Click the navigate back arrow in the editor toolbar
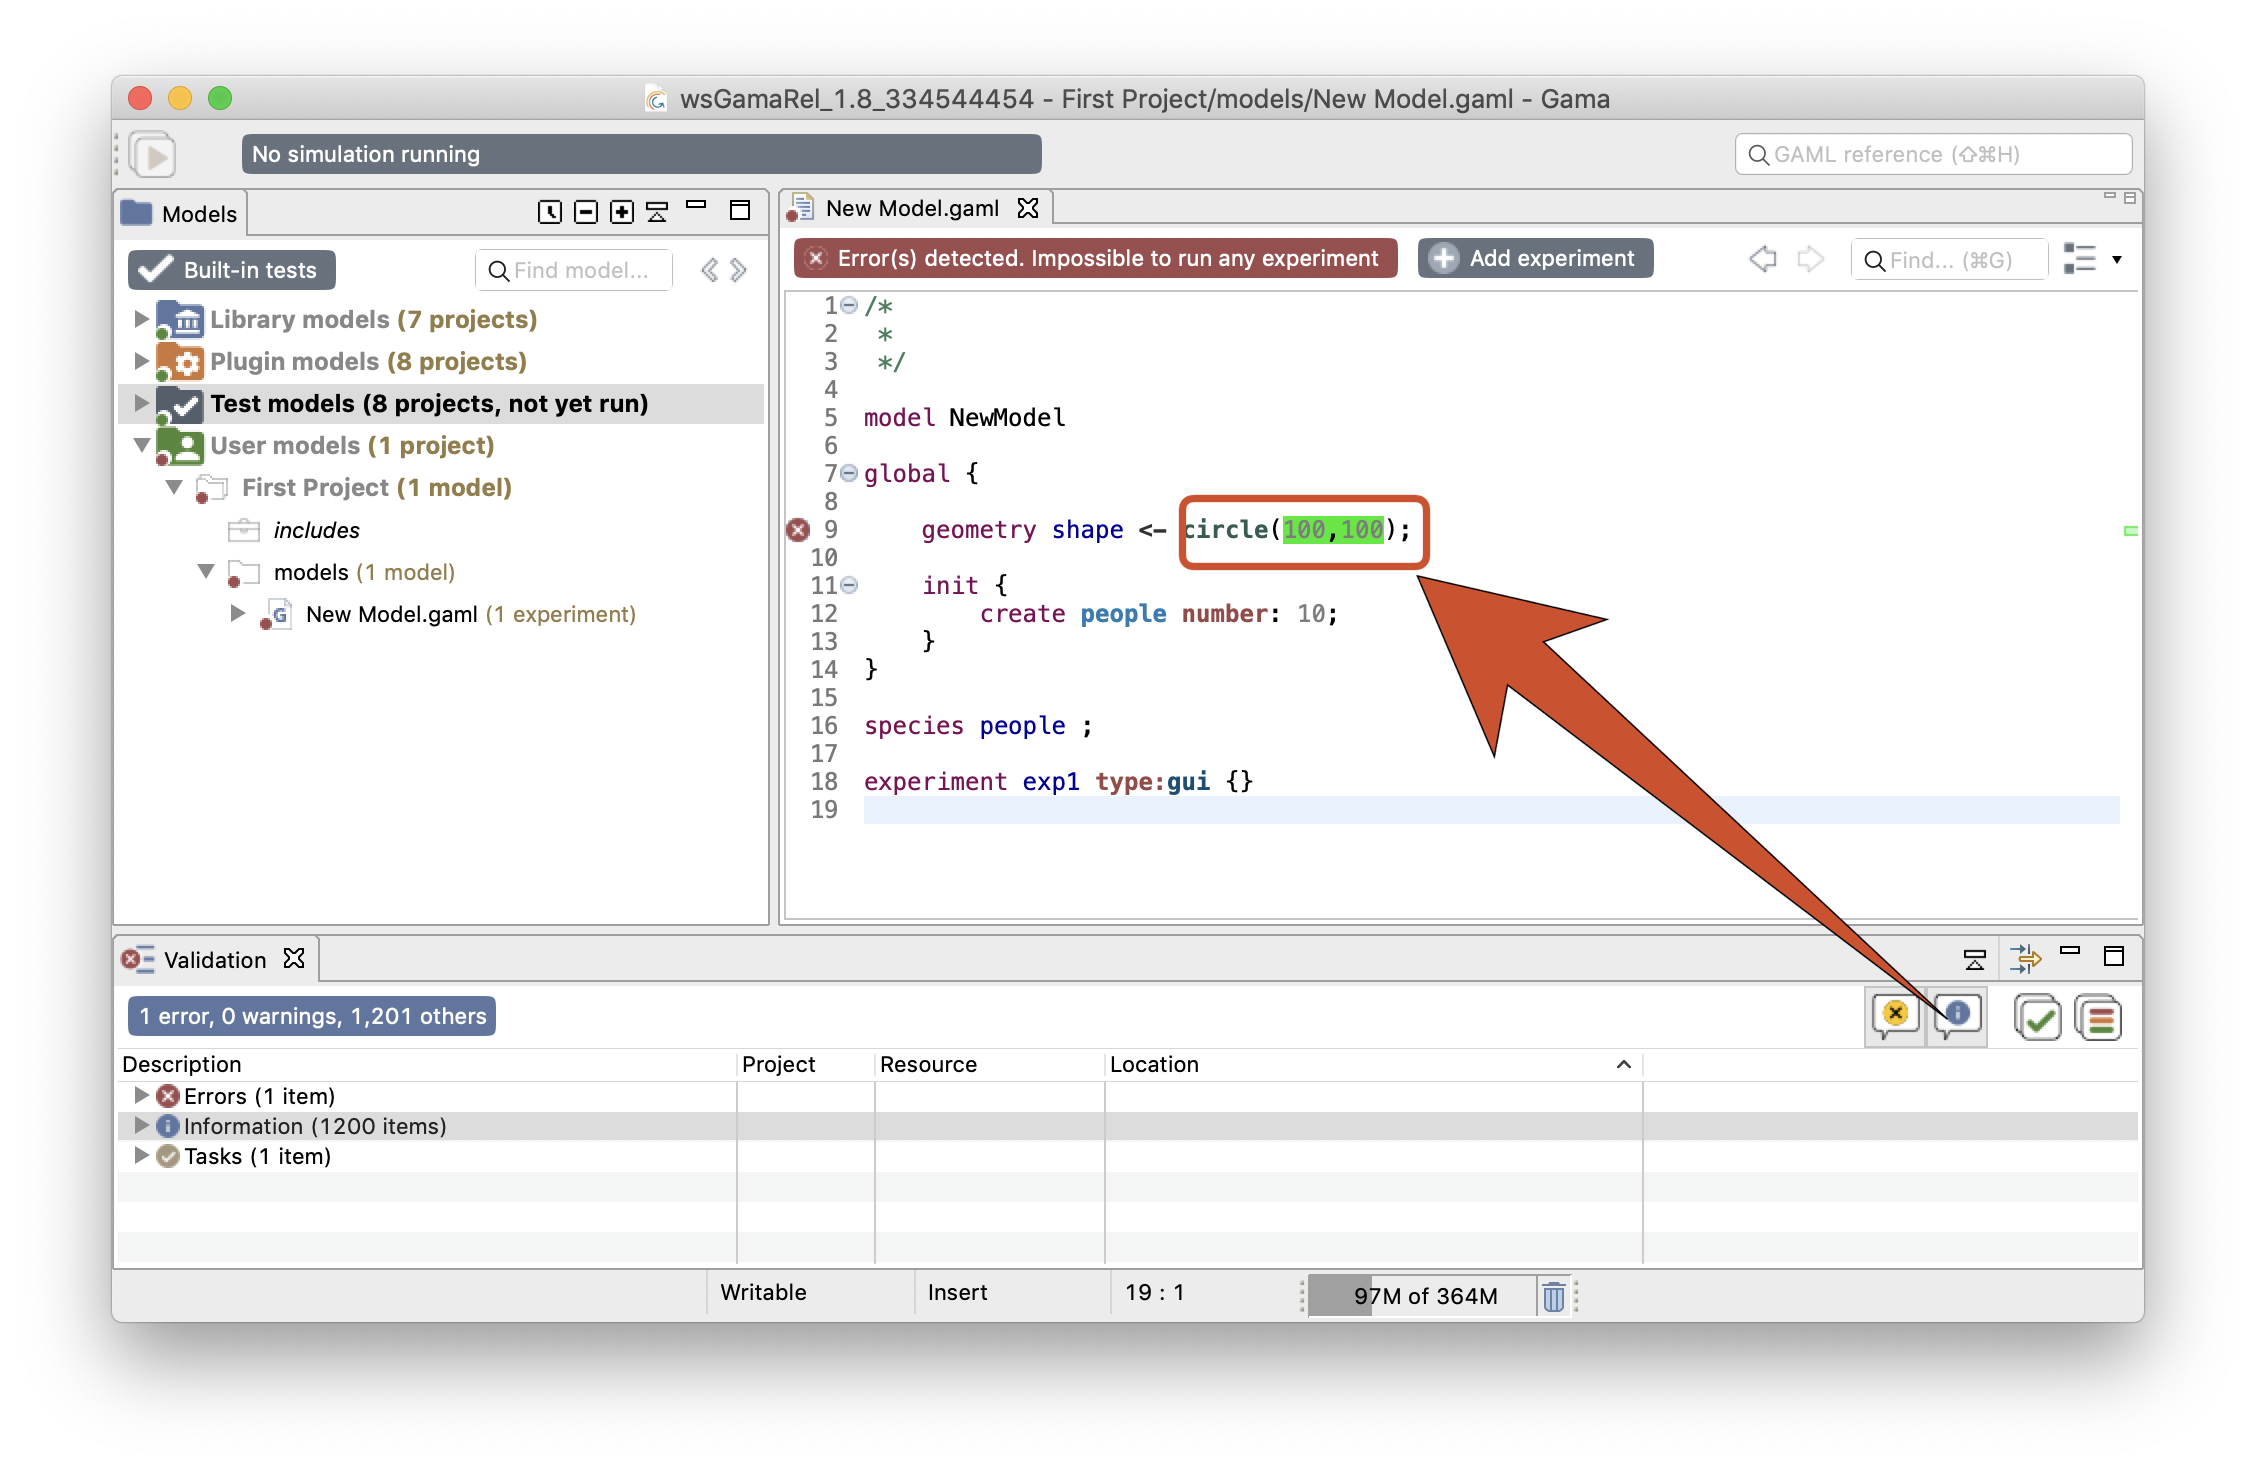This screenshot has width=2256, height=1470. [x=1764, y=258]
